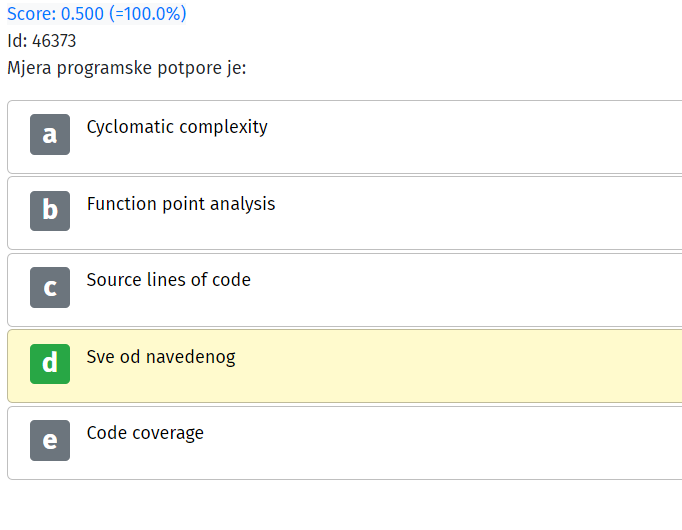
Task: Click the gray "a" letter badge
Action: [50, 134]
